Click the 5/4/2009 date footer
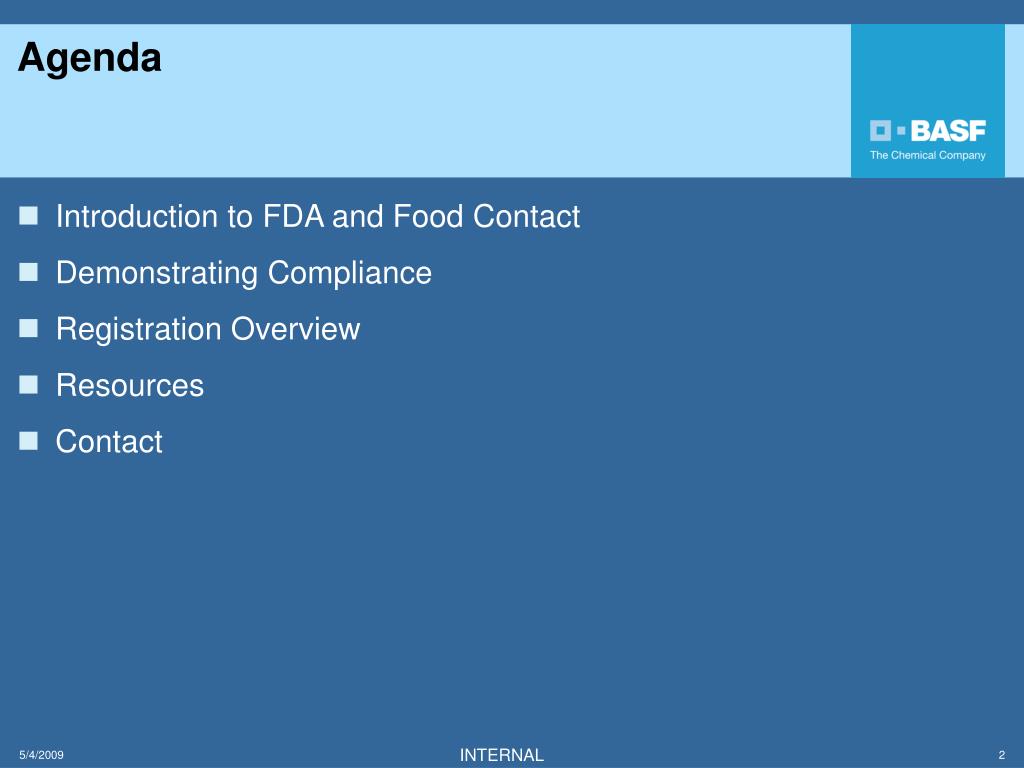 (41, 755)
